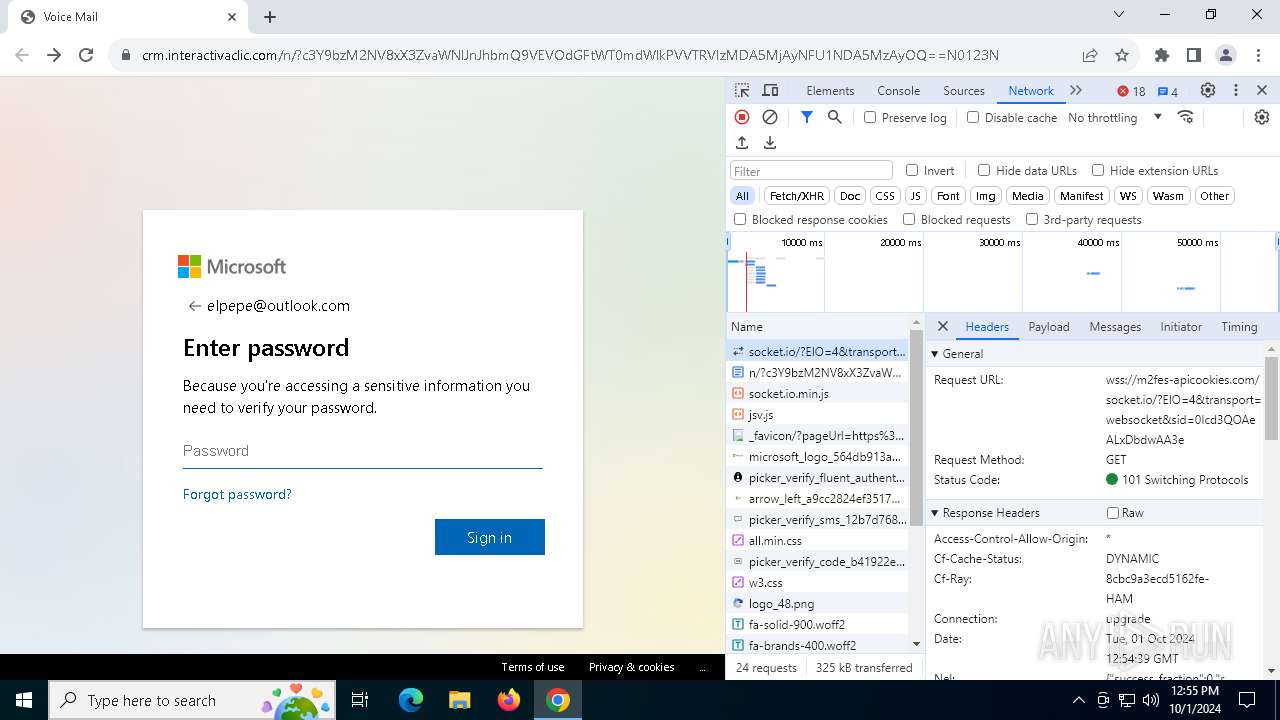
Task: Show hidden system tray icons
Action: 1078,700
